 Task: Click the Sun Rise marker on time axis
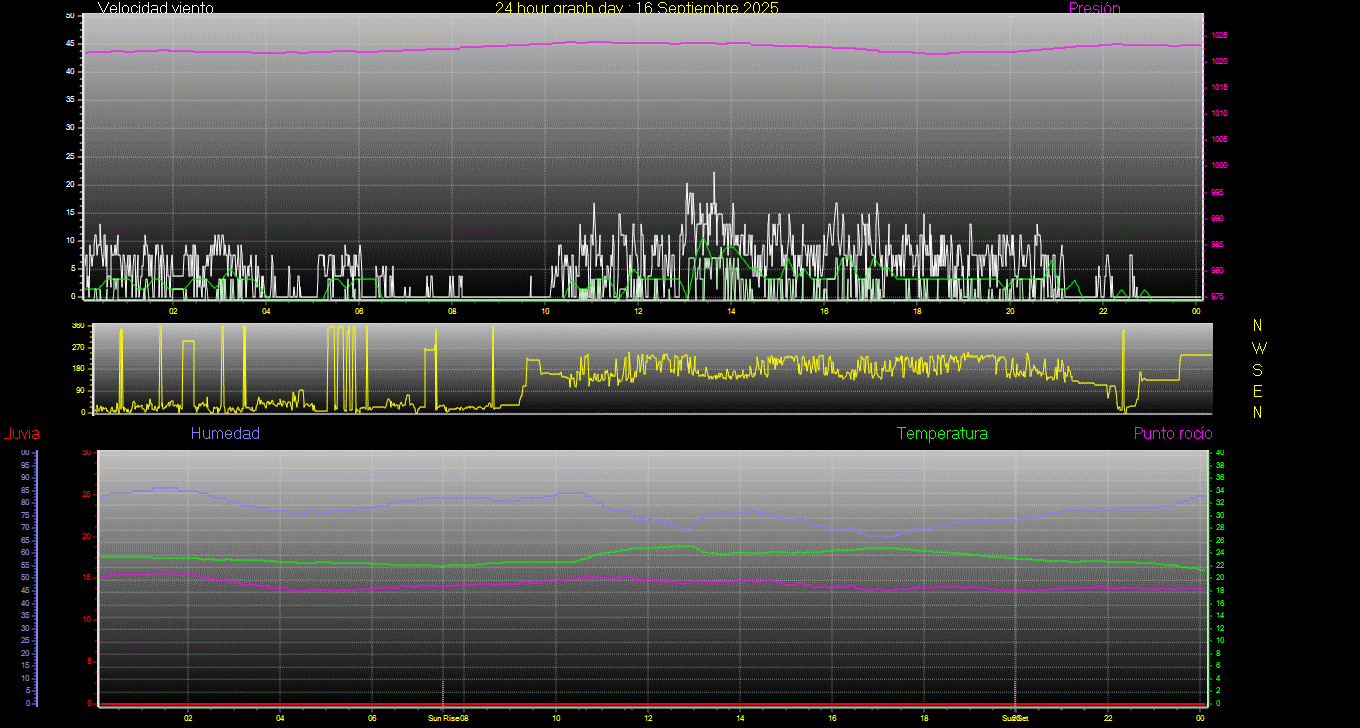pyautogui.click(x=444, y=718)
